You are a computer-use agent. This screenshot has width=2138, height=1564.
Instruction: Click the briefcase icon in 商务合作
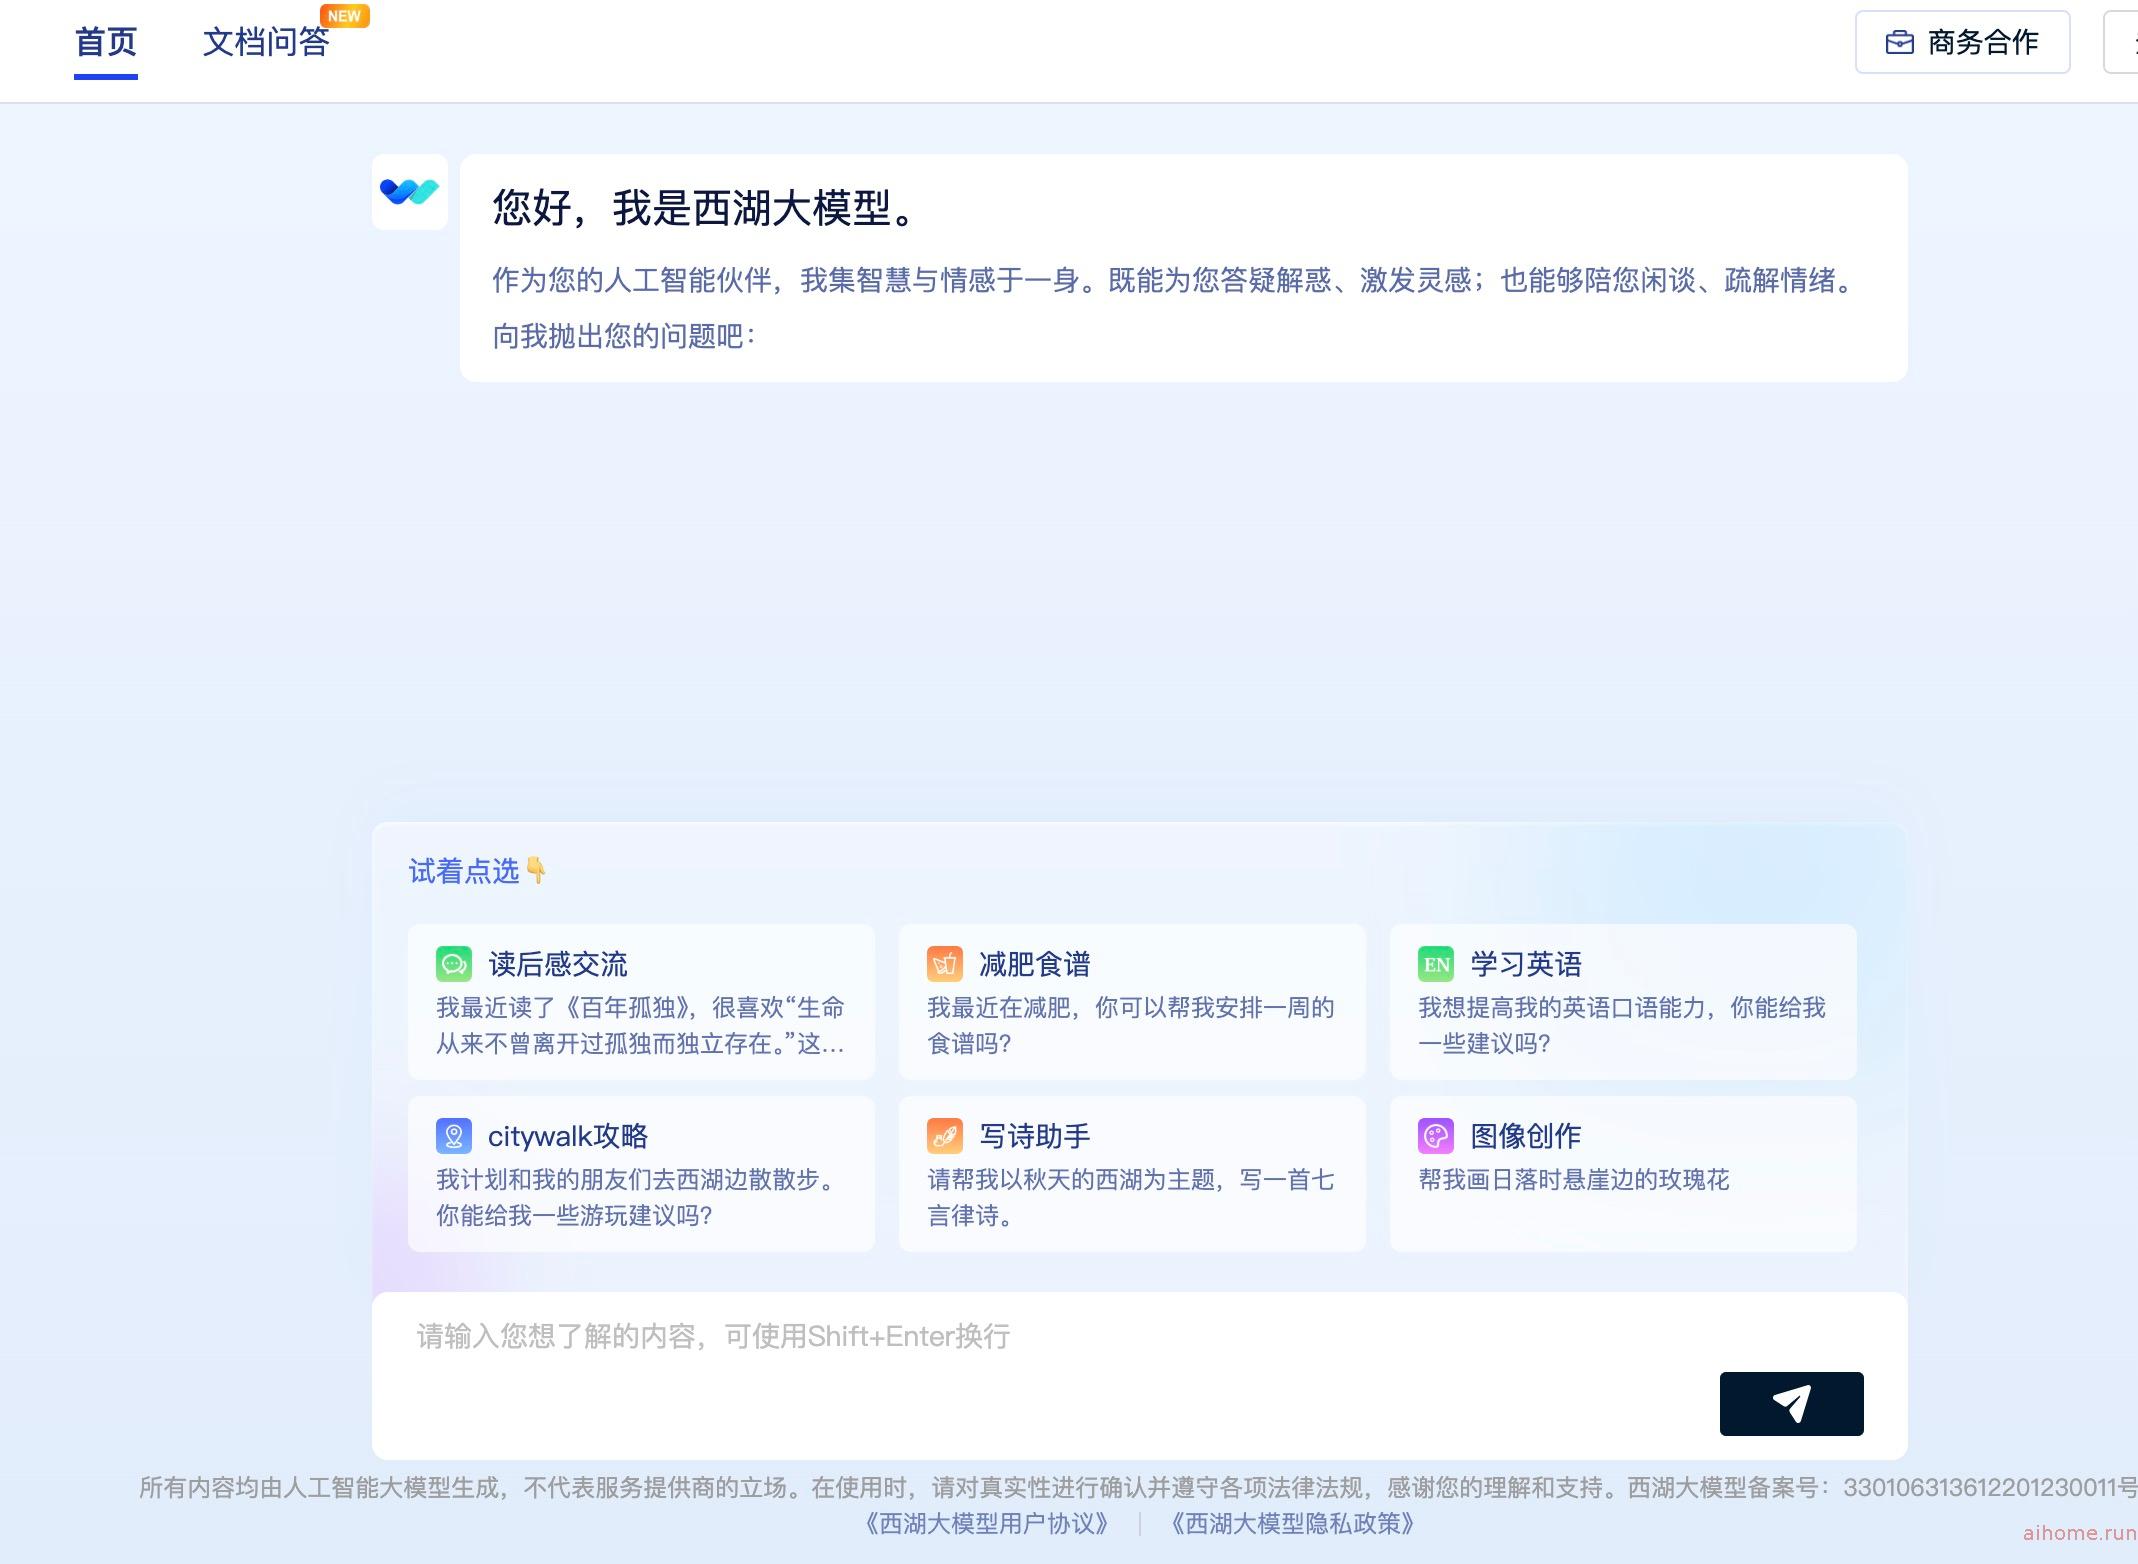point(1899,42)
